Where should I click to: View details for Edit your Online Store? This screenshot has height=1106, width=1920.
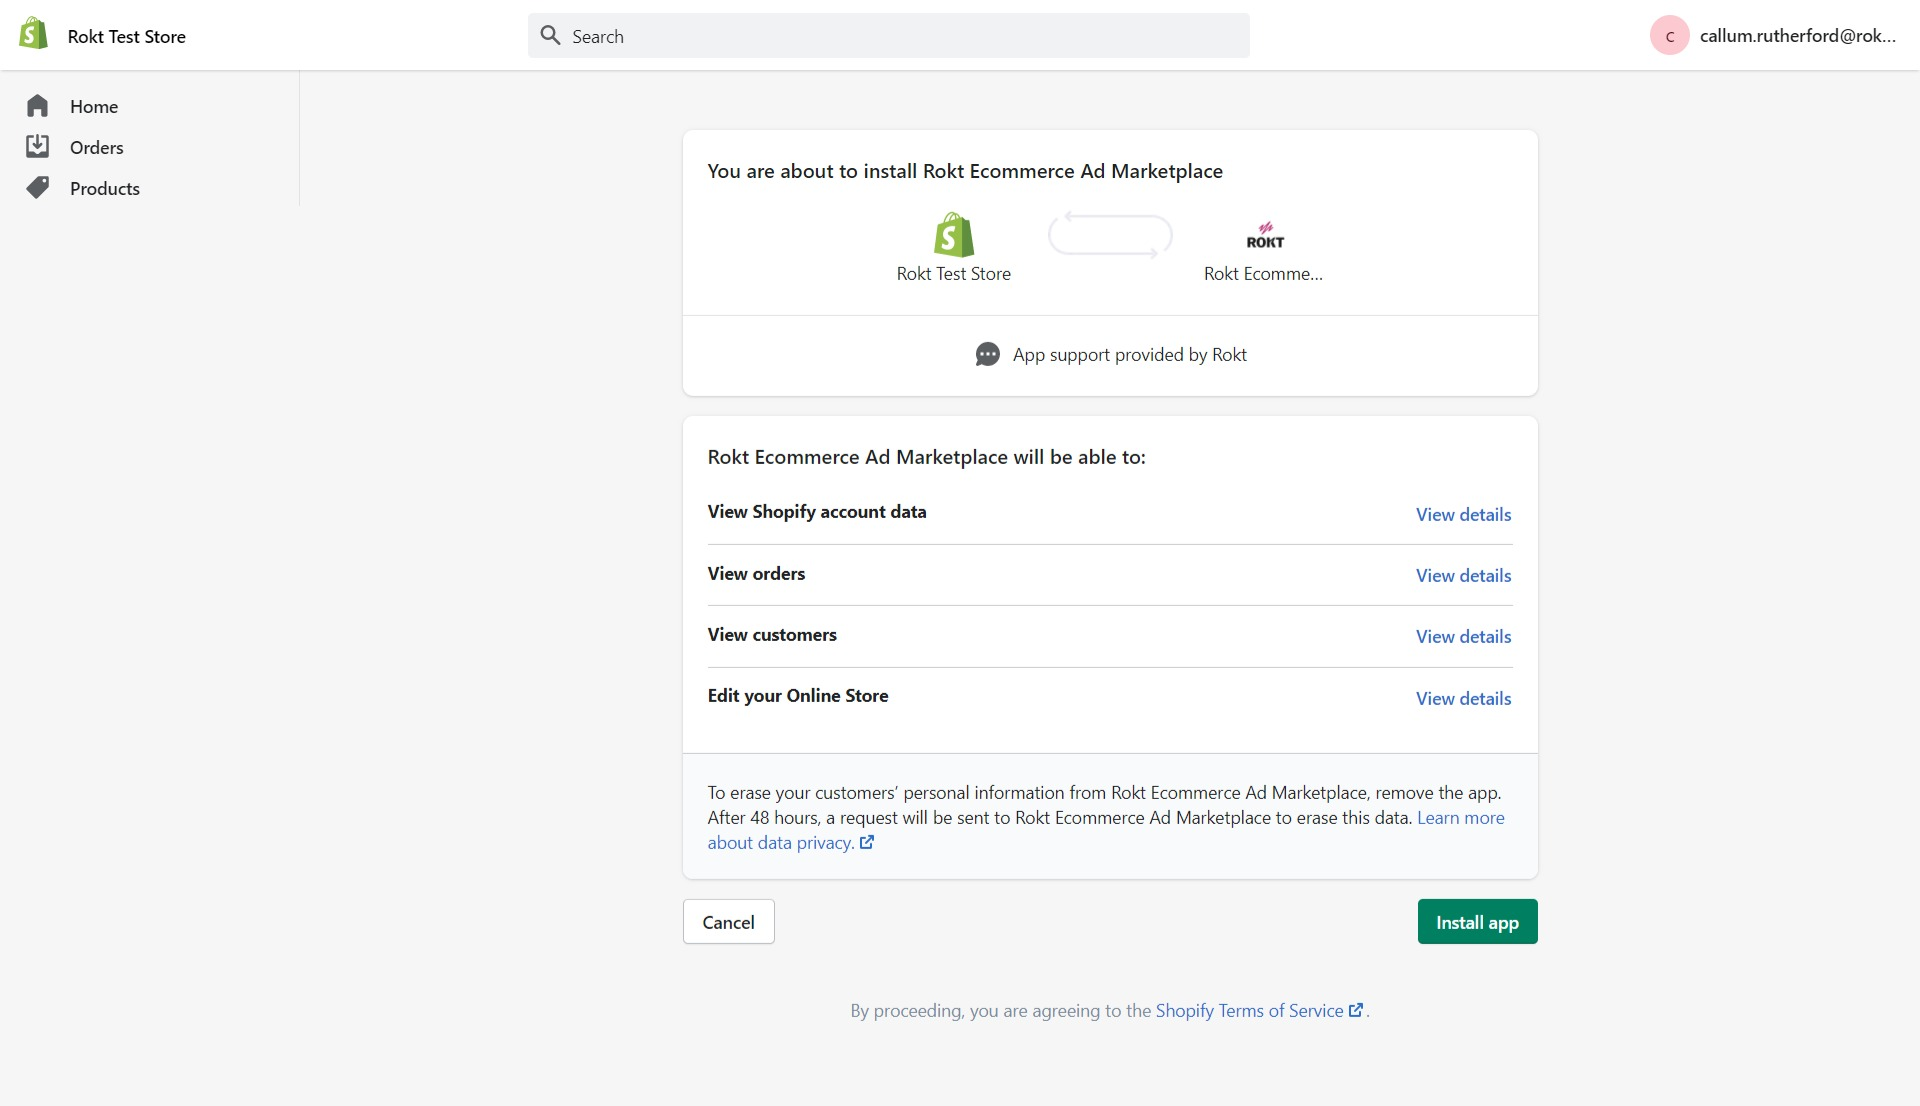[x=1463, y=699]
